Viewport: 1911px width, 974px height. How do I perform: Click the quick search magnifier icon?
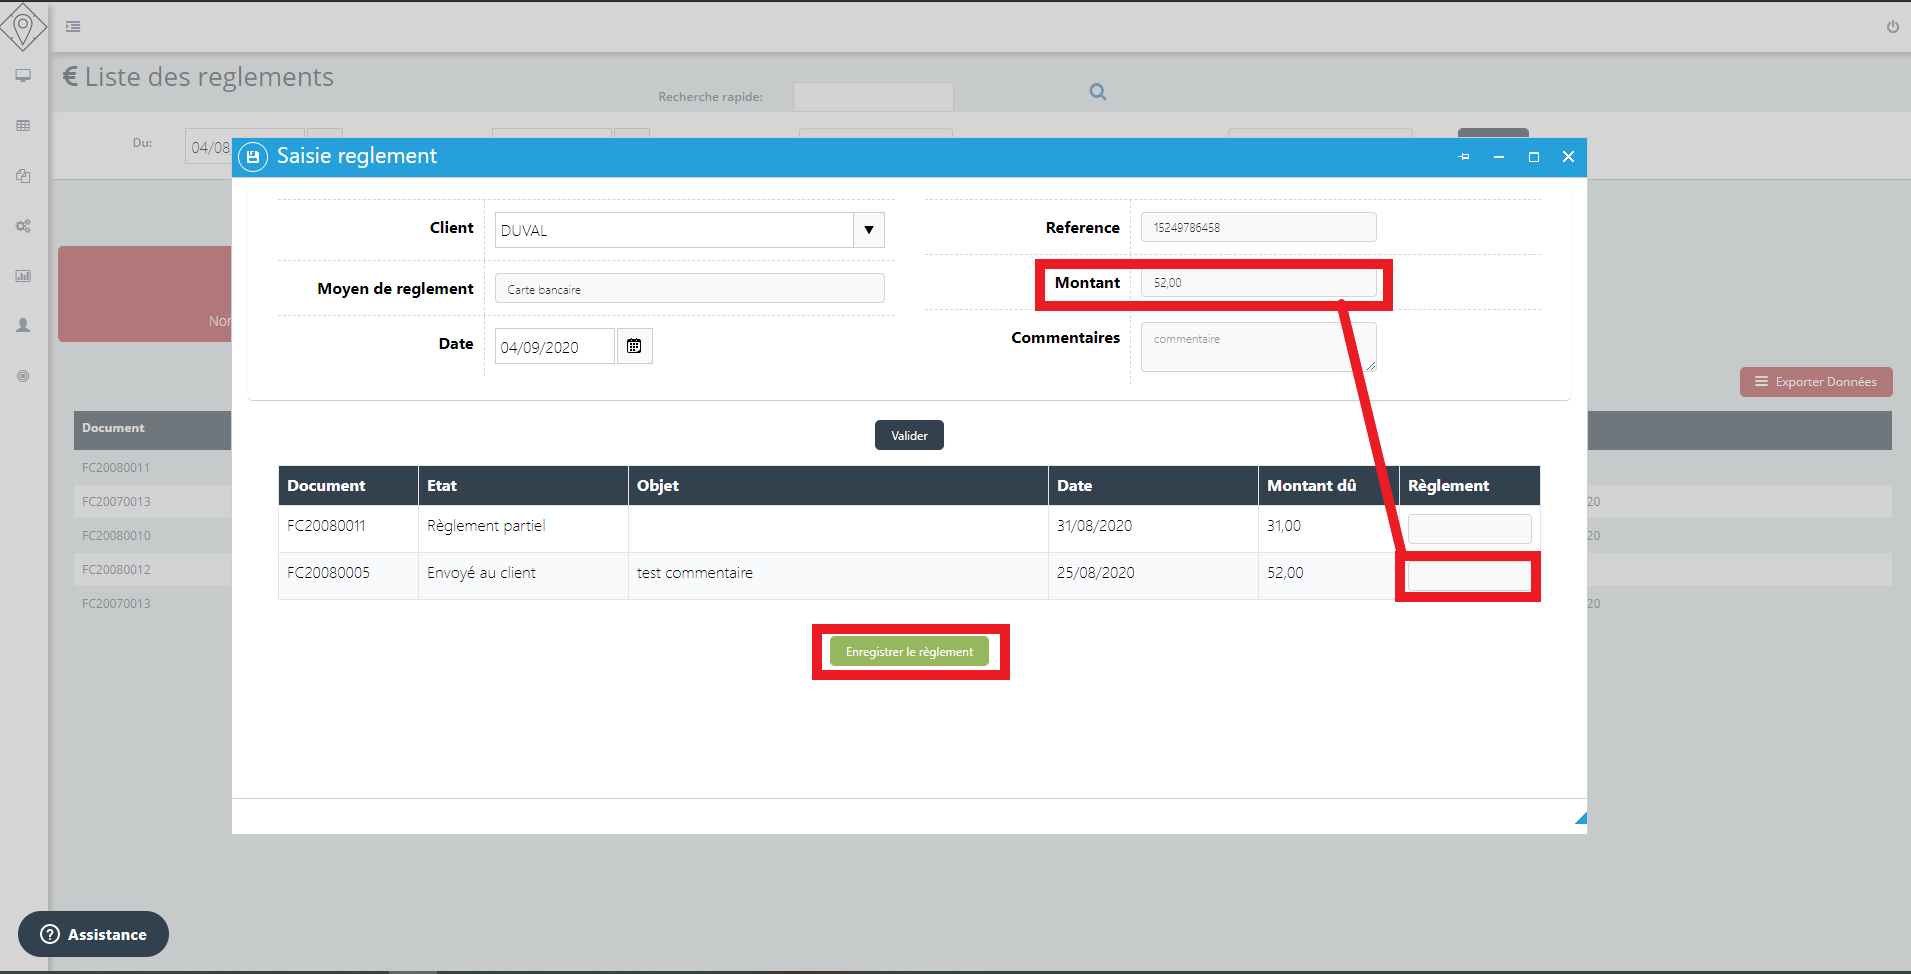(1097, 92)
